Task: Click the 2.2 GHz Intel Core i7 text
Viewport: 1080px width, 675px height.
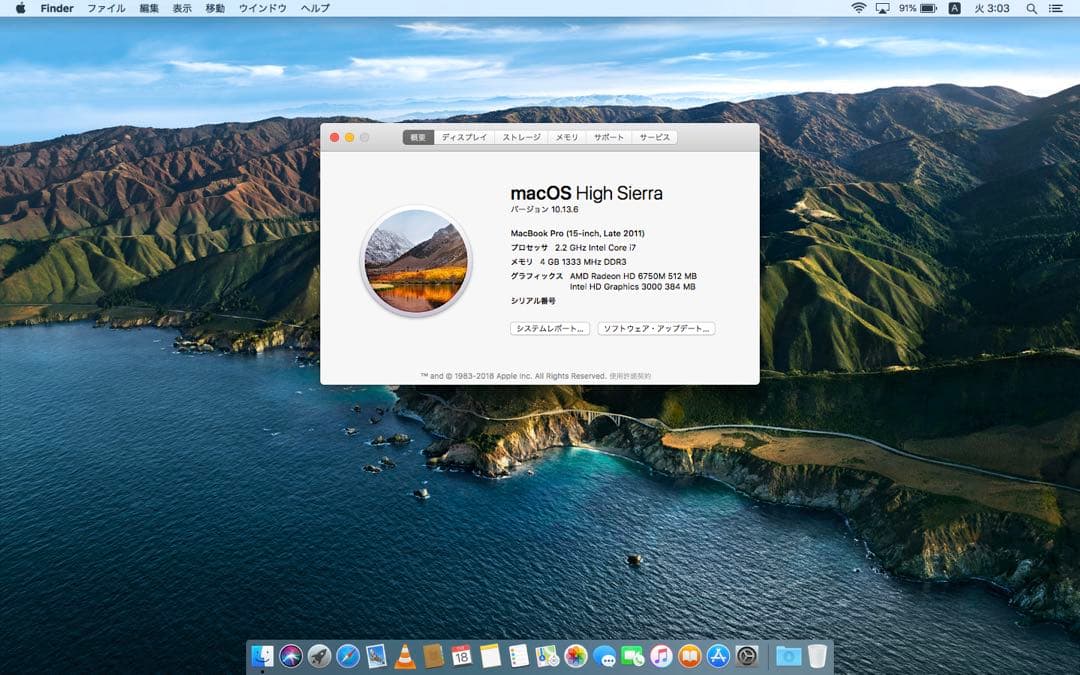Action: [595, 247]
